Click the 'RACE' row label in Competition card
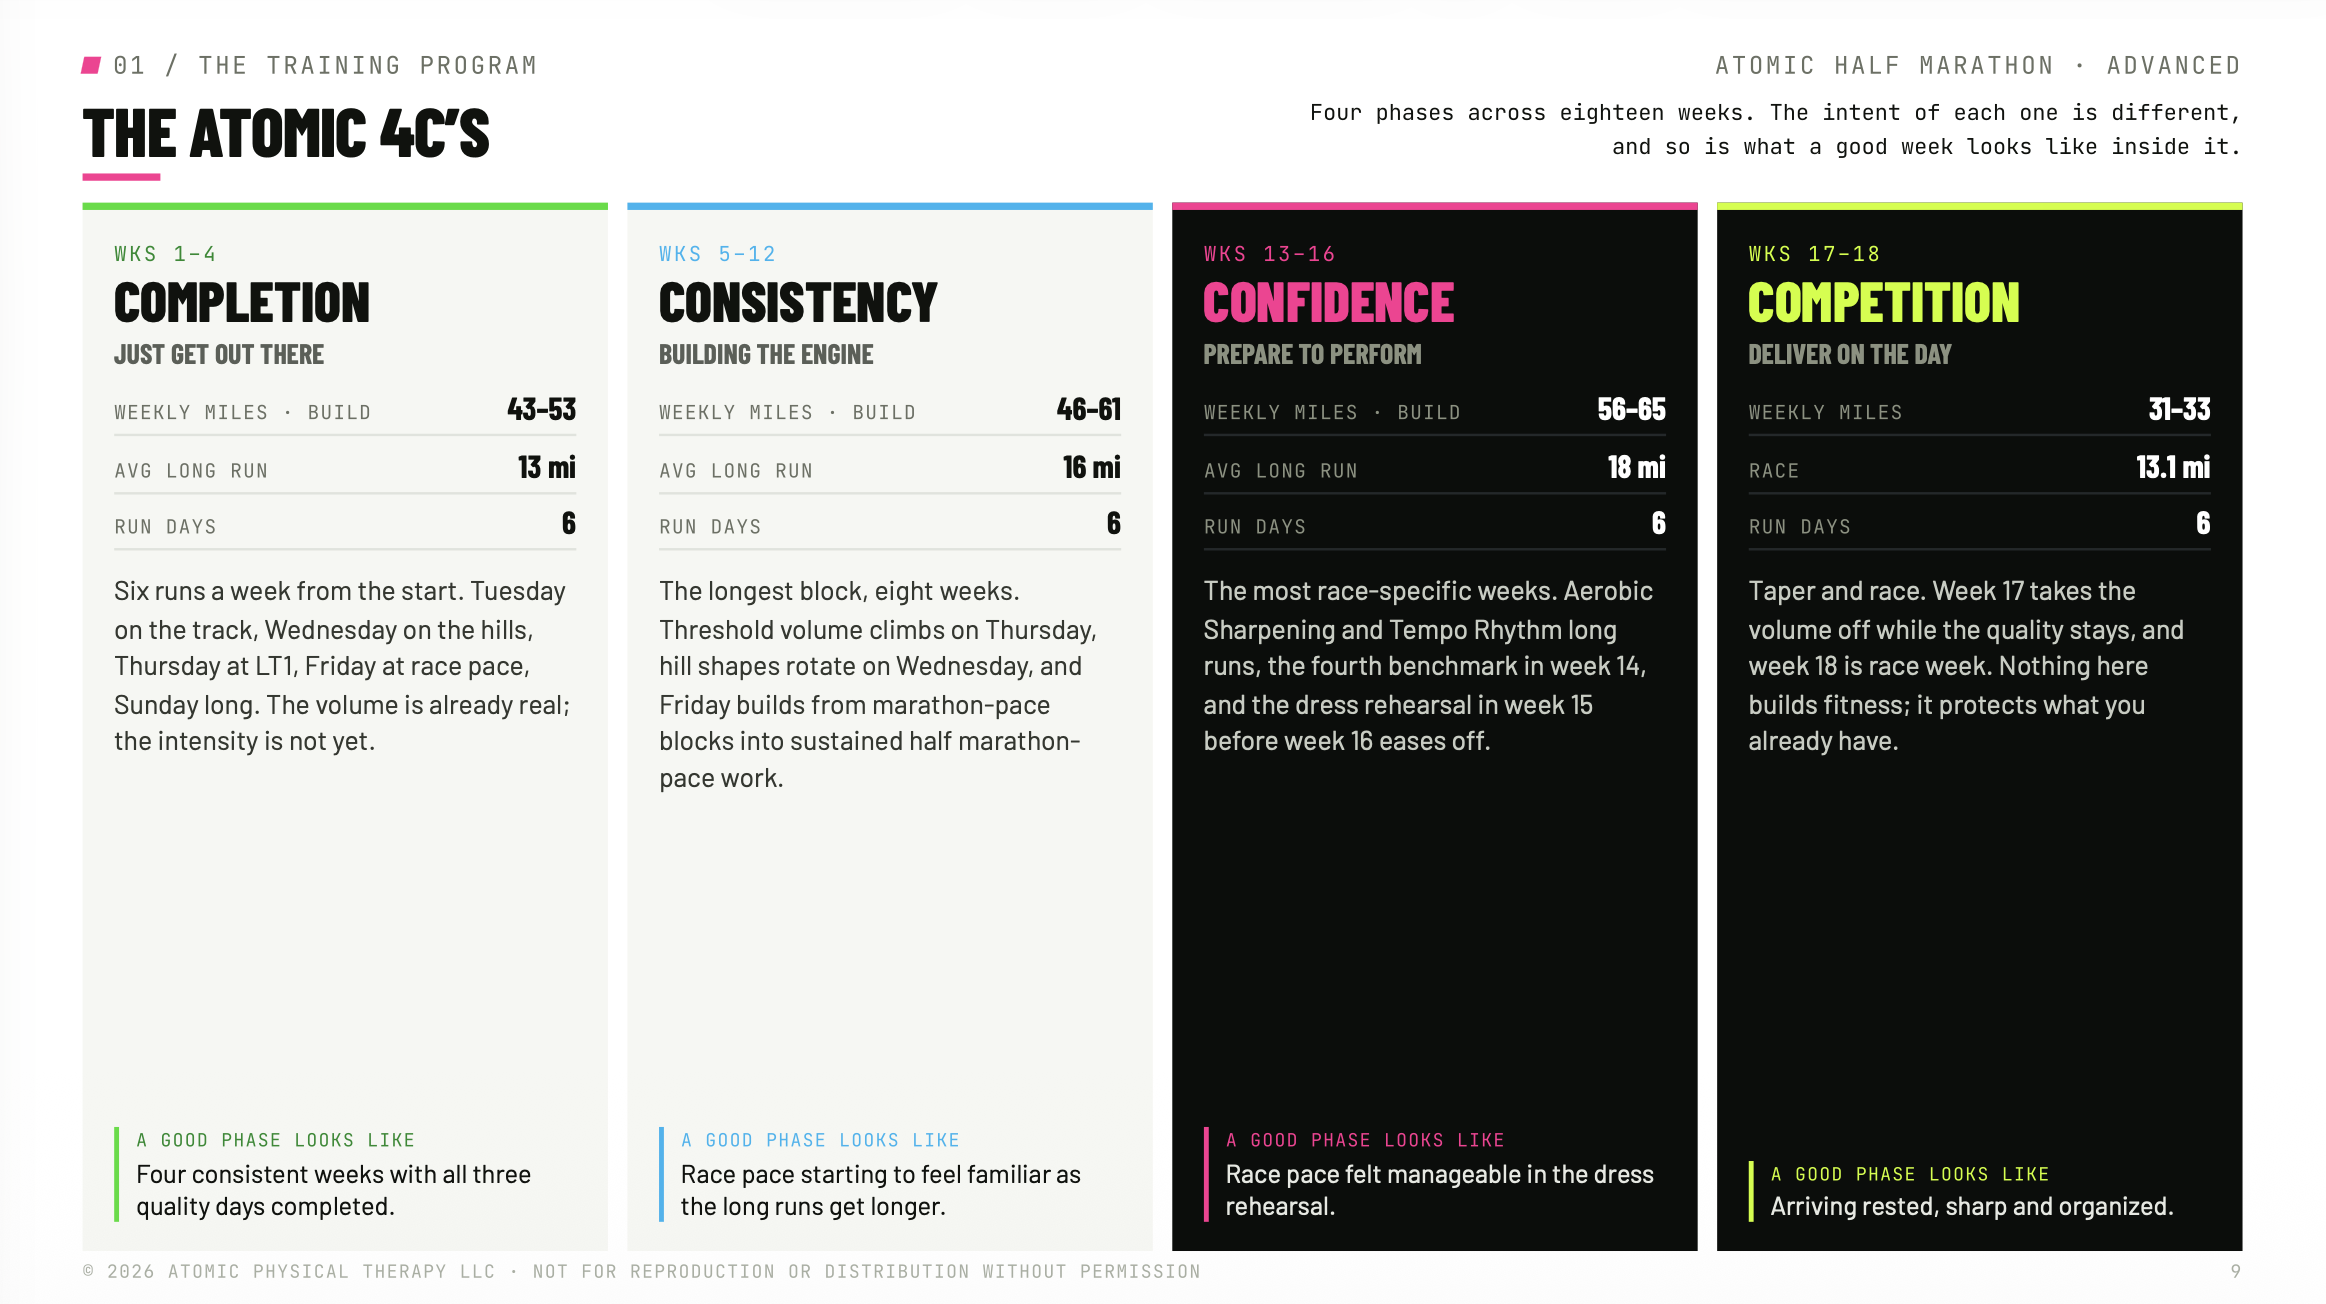 [x=1774, y=471]
